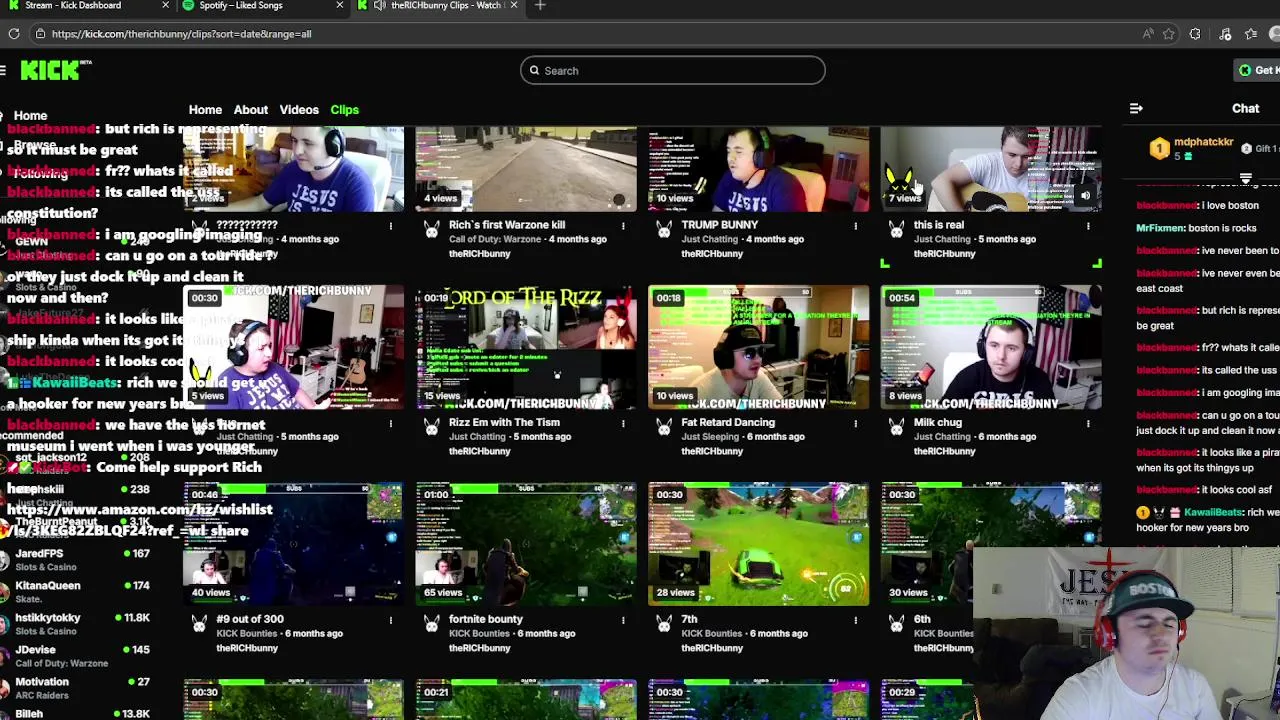
Task: Click the search magnifier icon
Action: coord(534,71)
